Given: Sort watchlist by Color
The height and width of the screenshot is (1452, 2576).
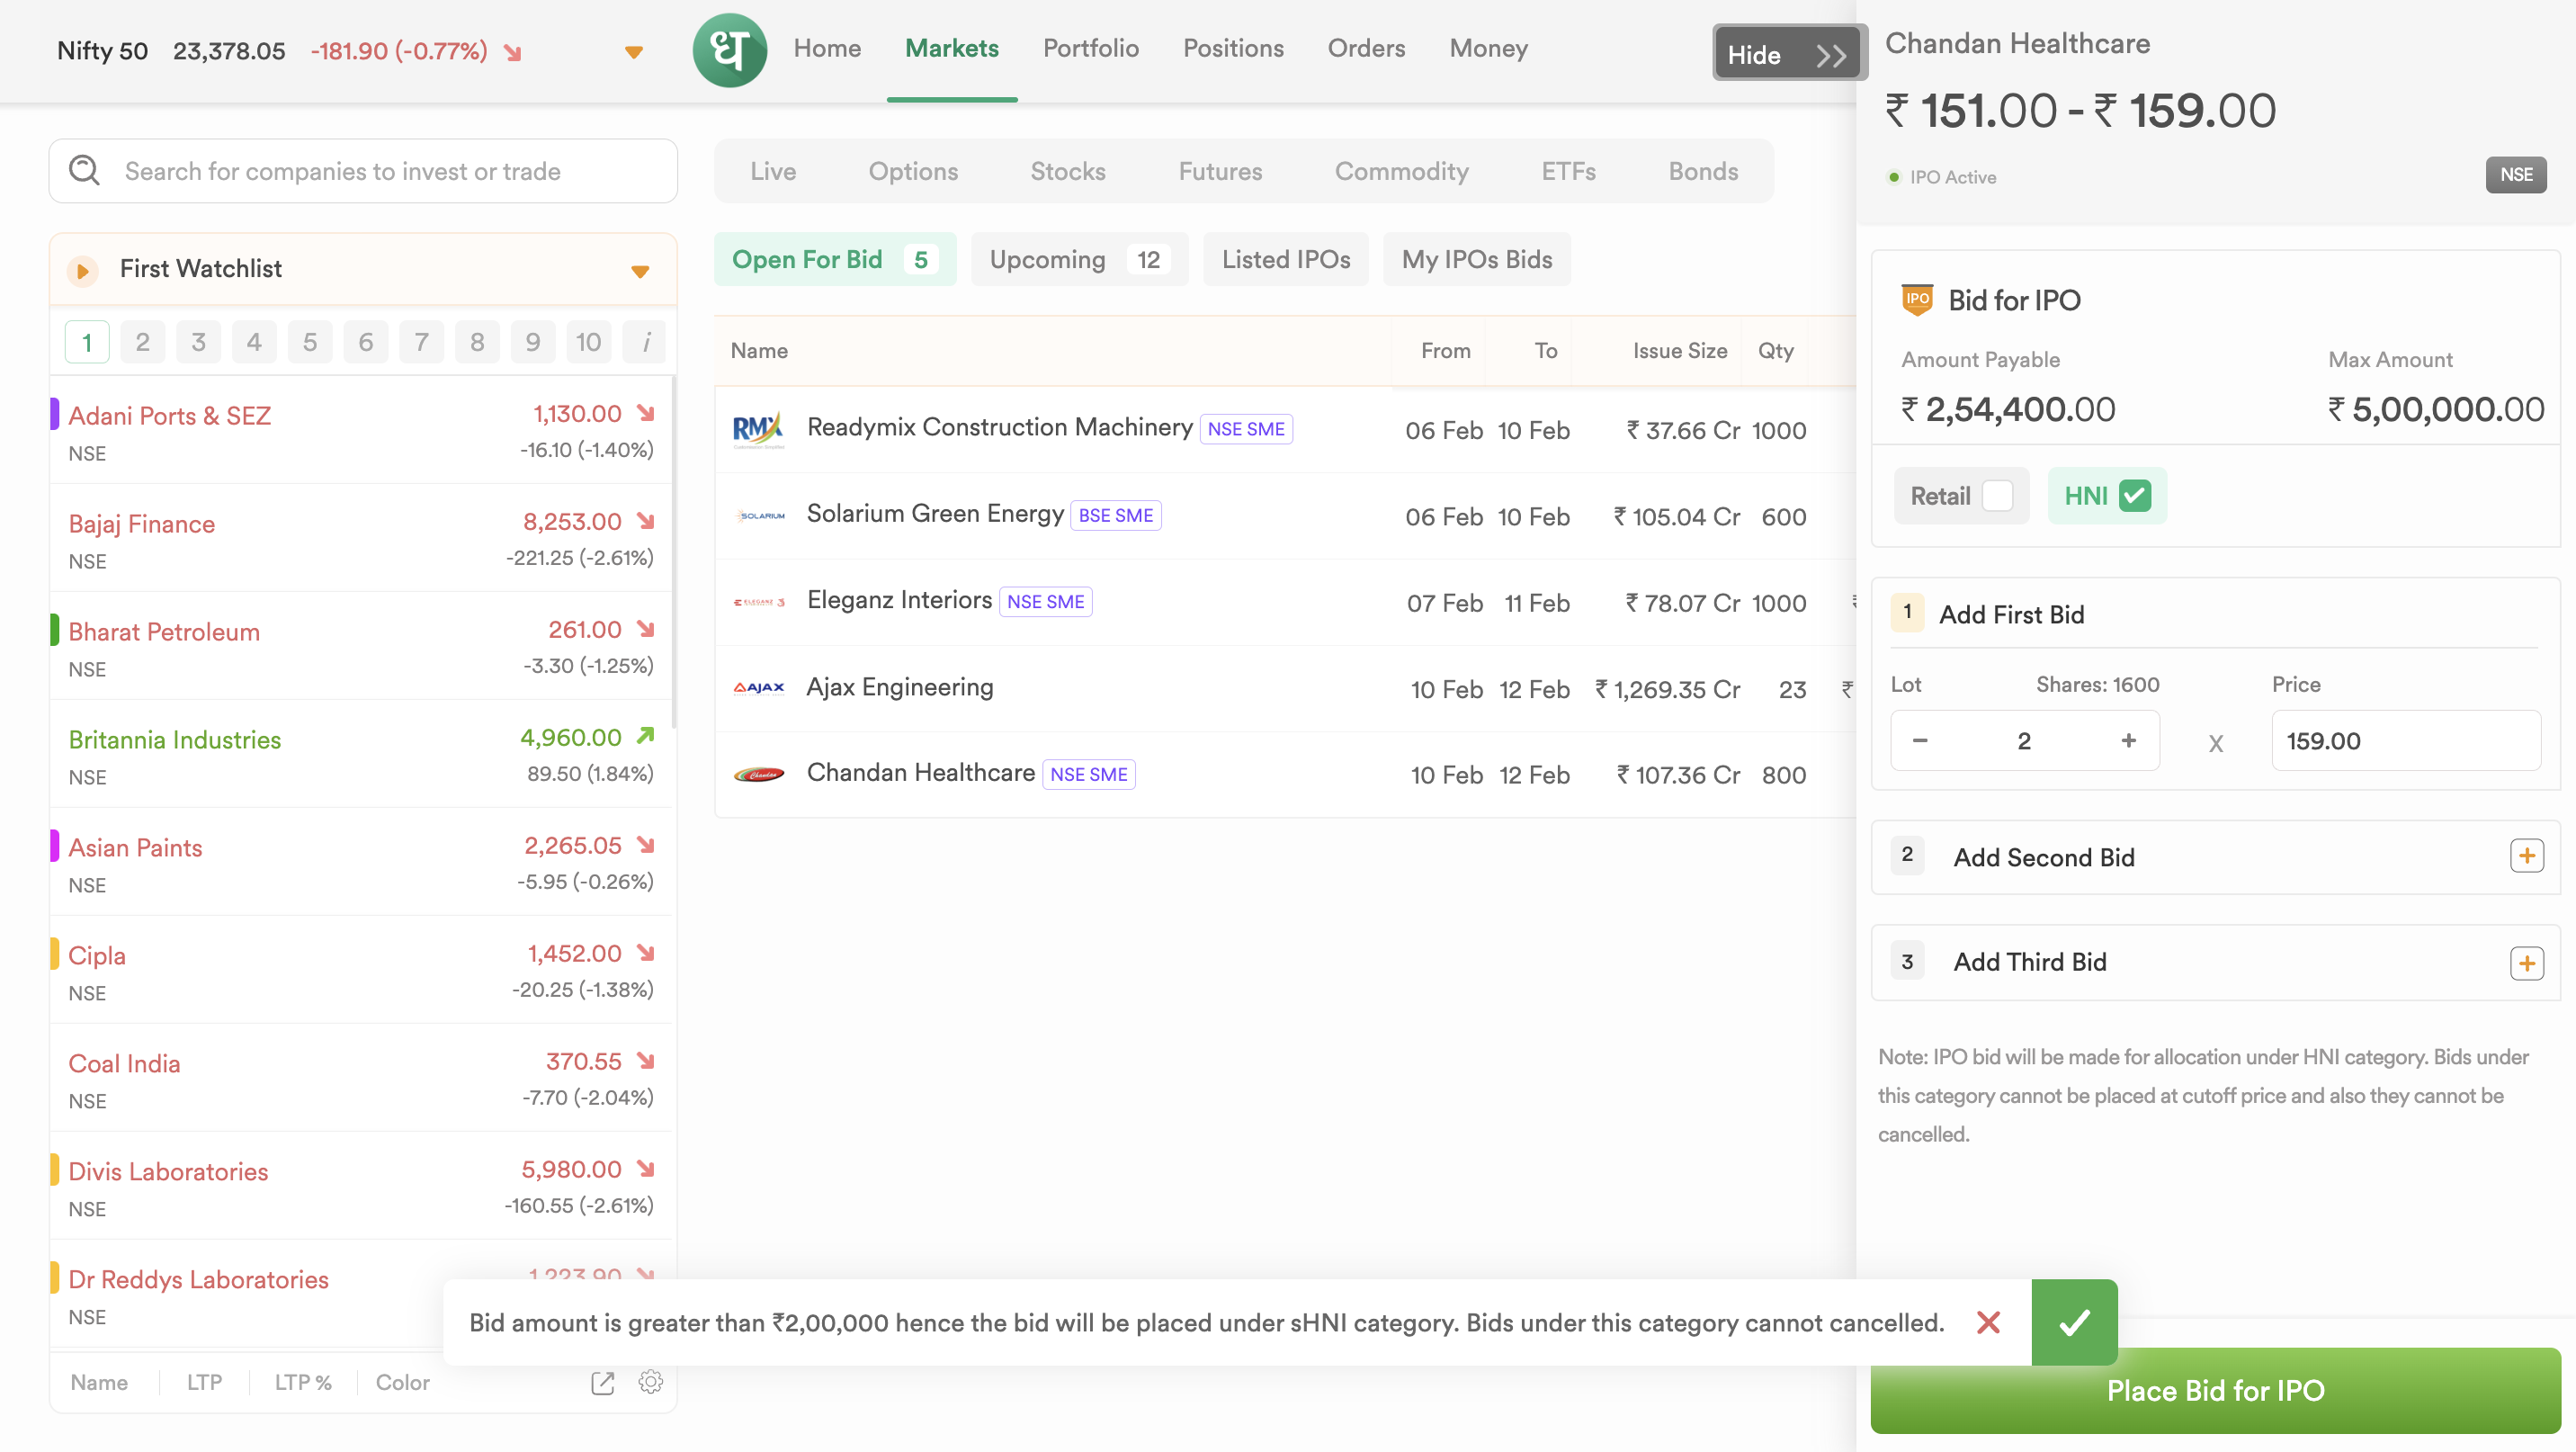Looking at the screenshot, I should (403, 1382).
